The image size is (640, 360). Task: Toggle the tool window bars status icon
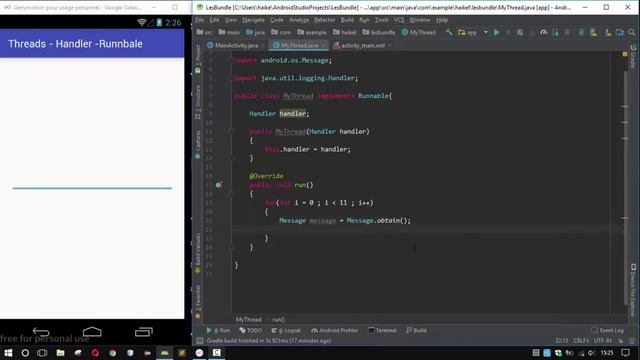[x=199, y=340]
